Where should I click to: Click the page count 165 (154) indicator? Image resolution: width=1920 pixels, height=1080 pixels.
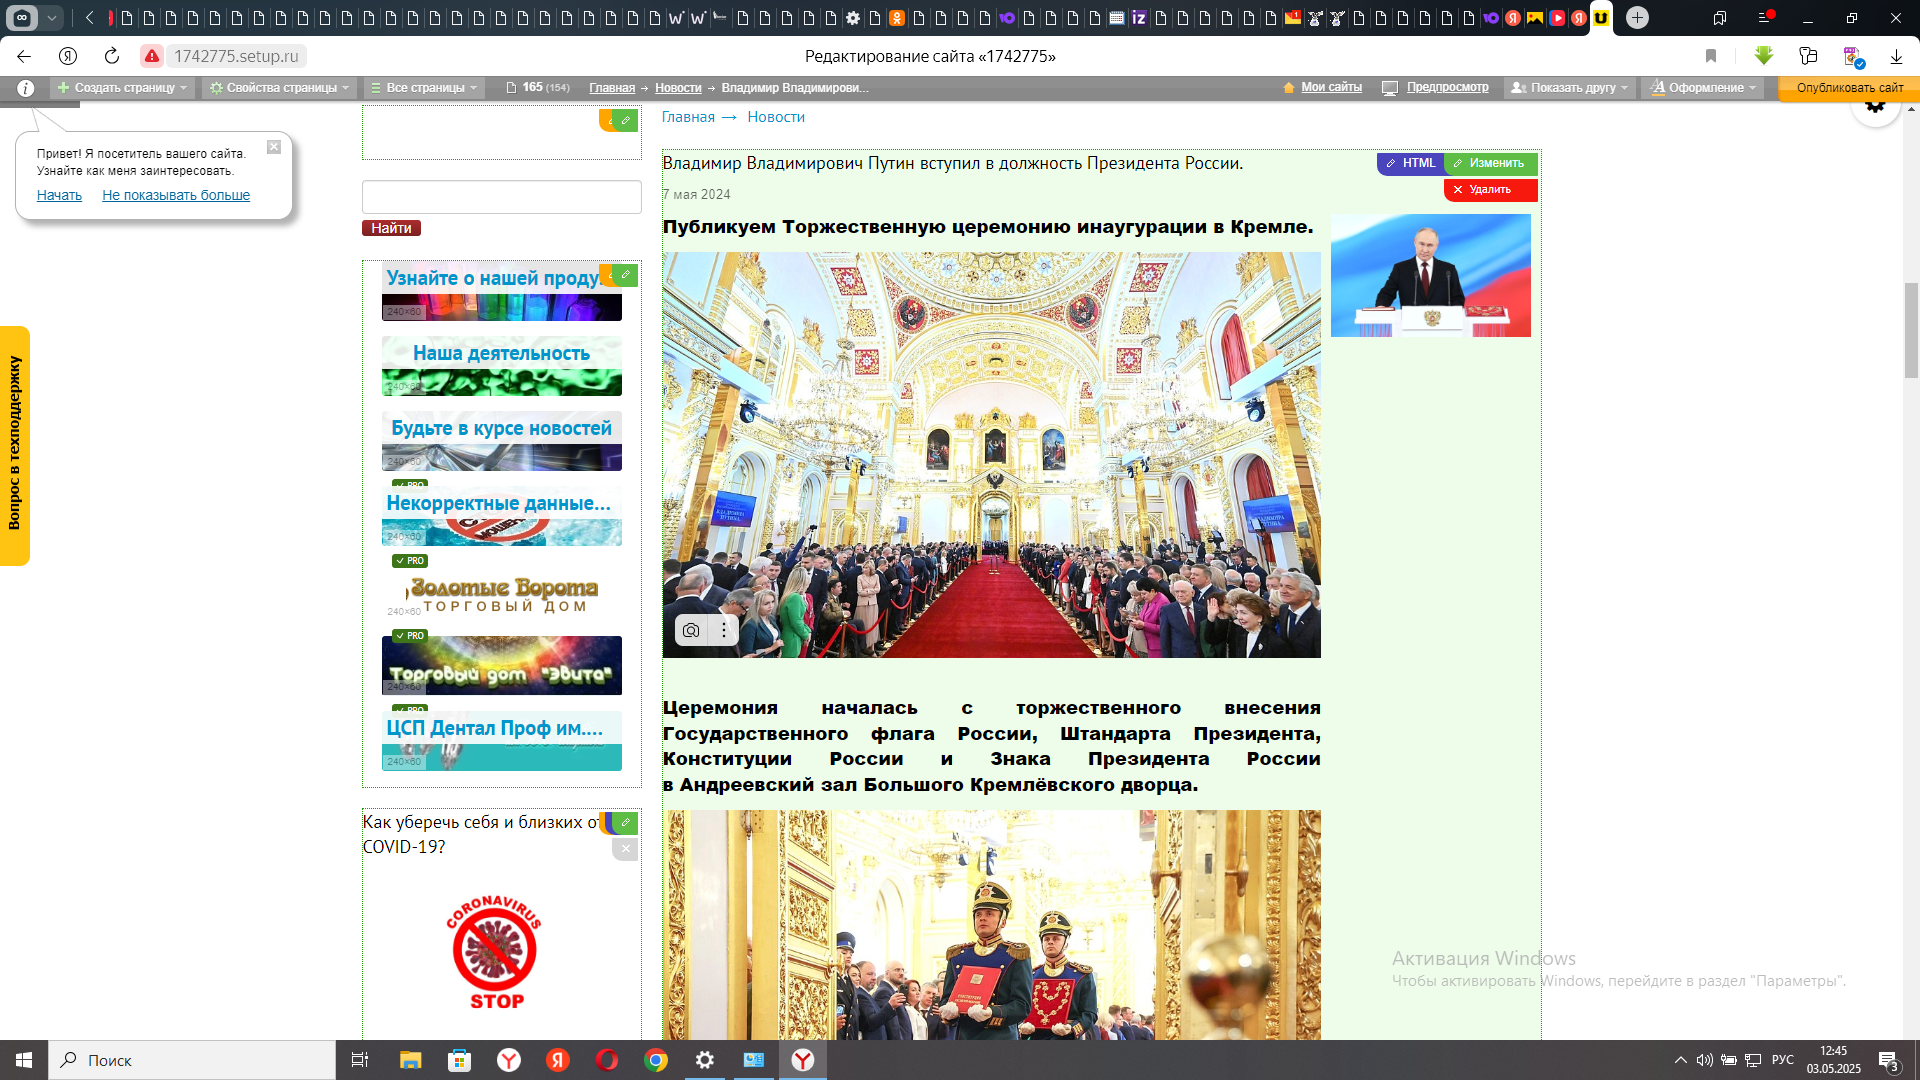coord(538,88)
